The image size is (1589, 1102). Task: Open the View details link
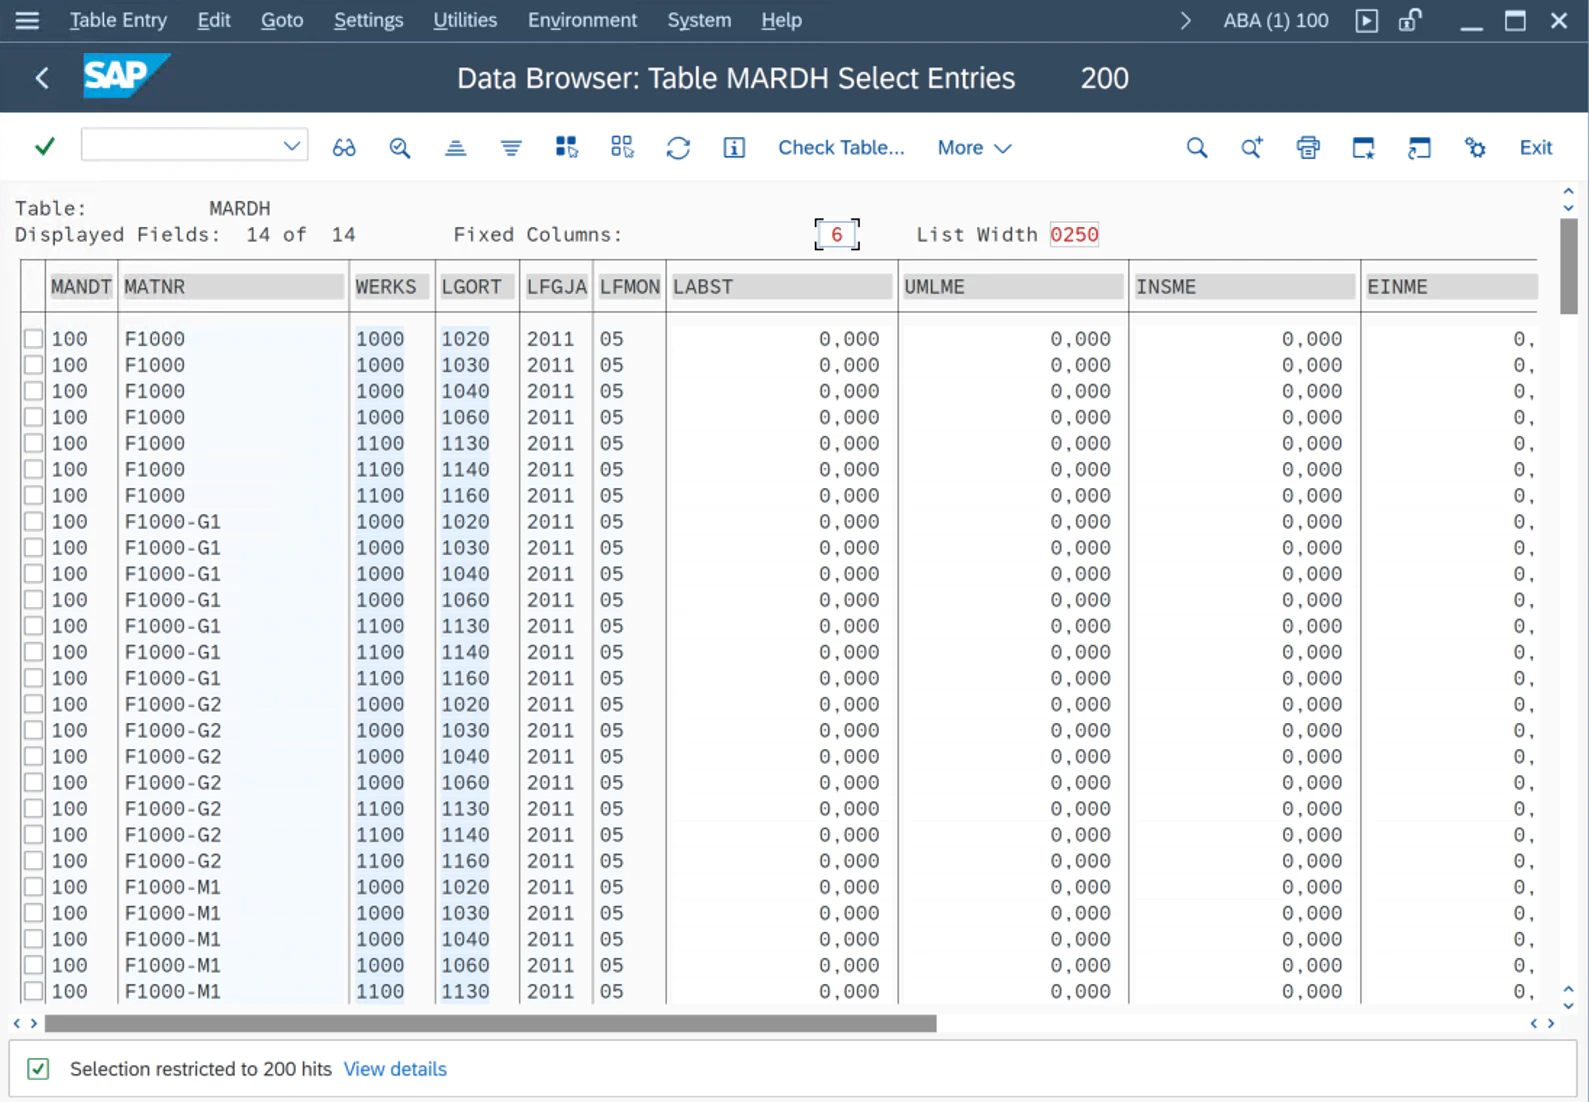click(x=395, y=1069)
